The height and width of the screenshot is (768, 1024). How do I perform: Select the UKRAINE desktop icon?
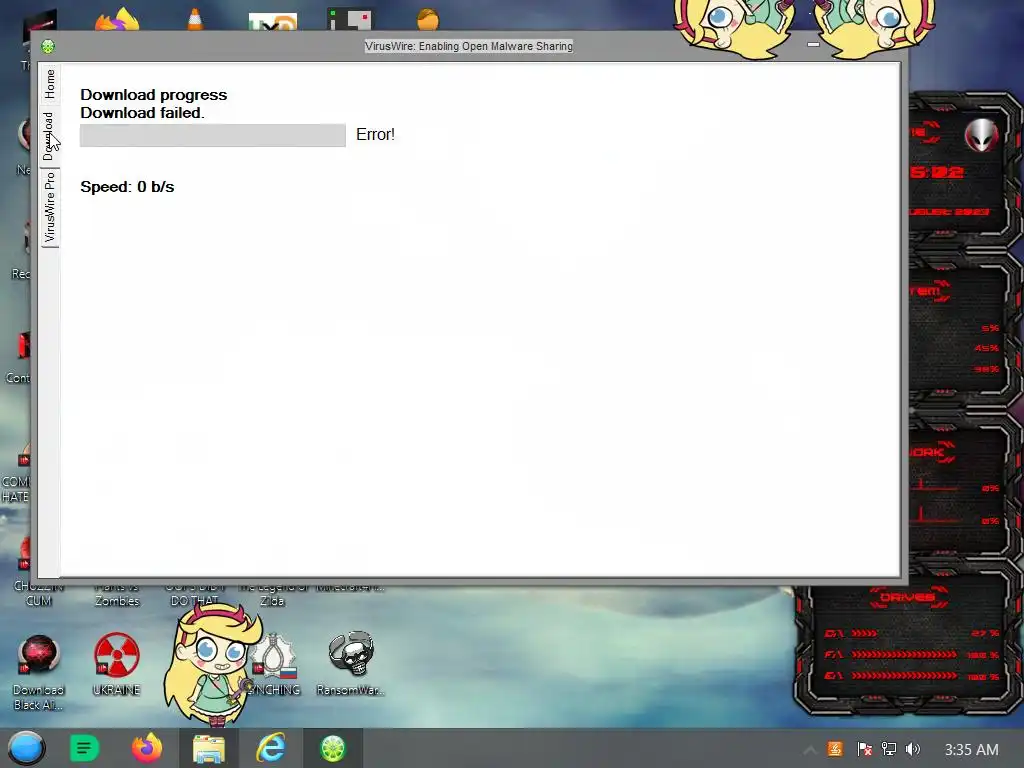pos(116,665)
